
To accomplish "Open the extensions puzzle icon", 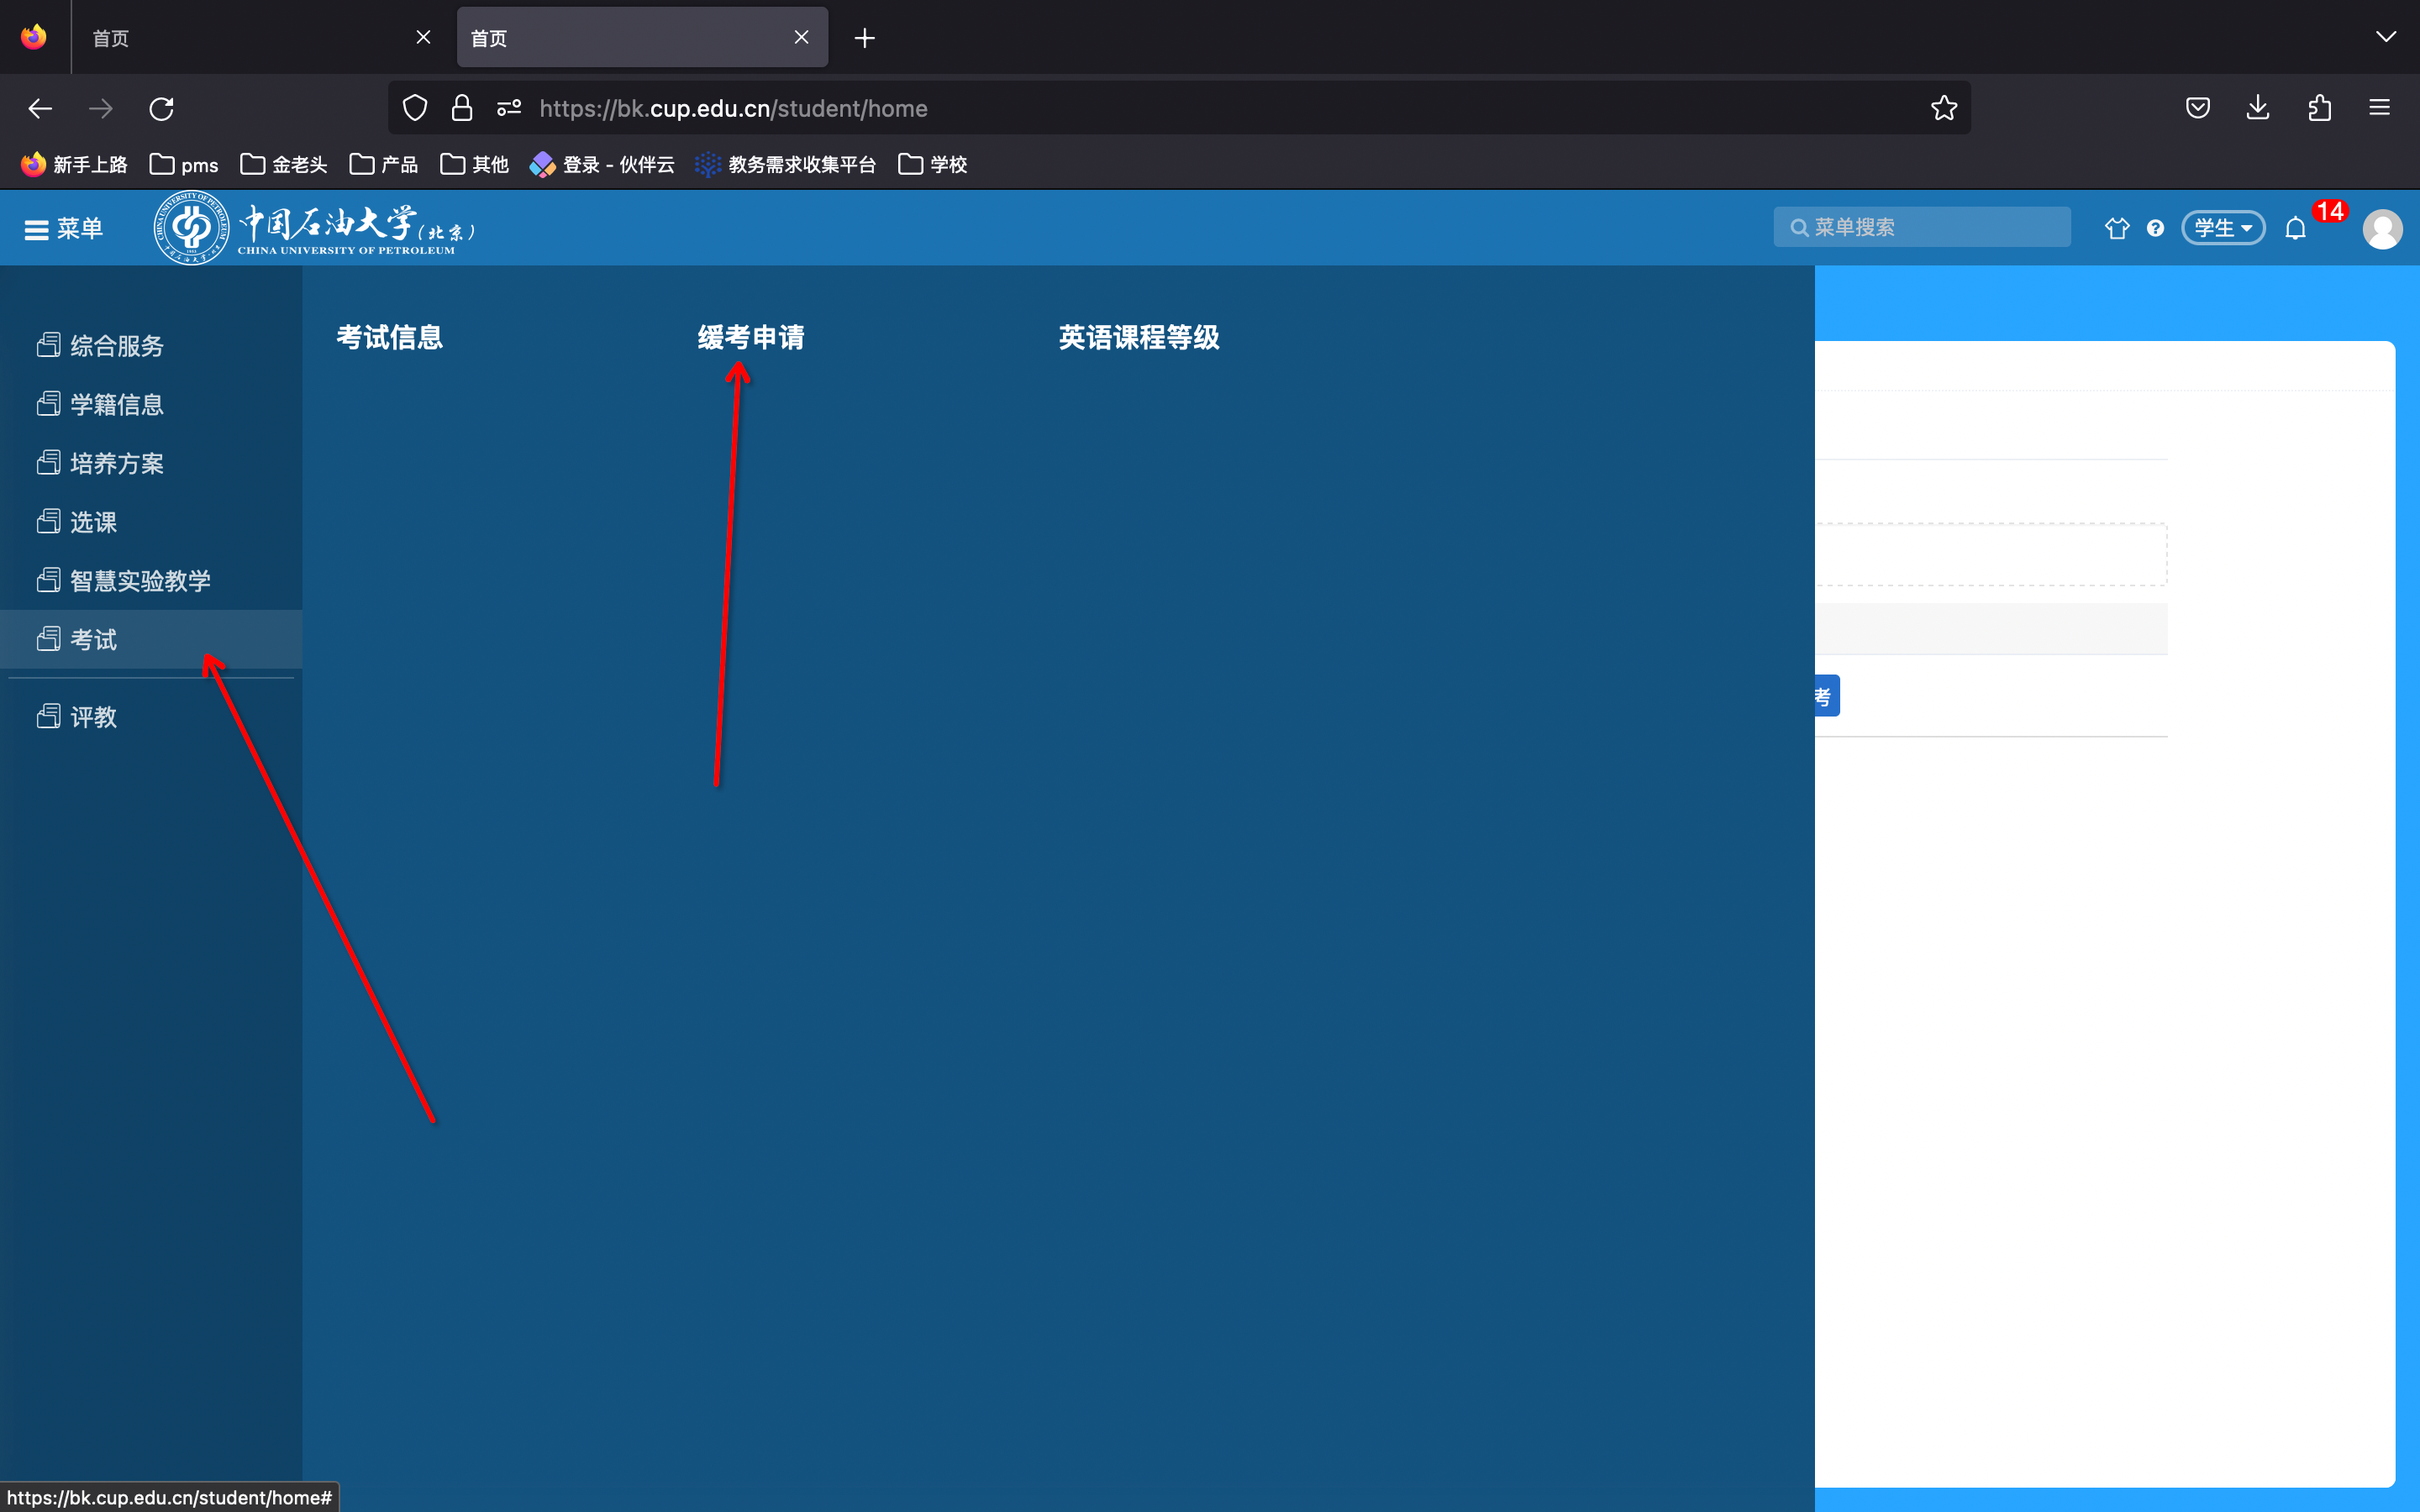I will (2319, 108).
